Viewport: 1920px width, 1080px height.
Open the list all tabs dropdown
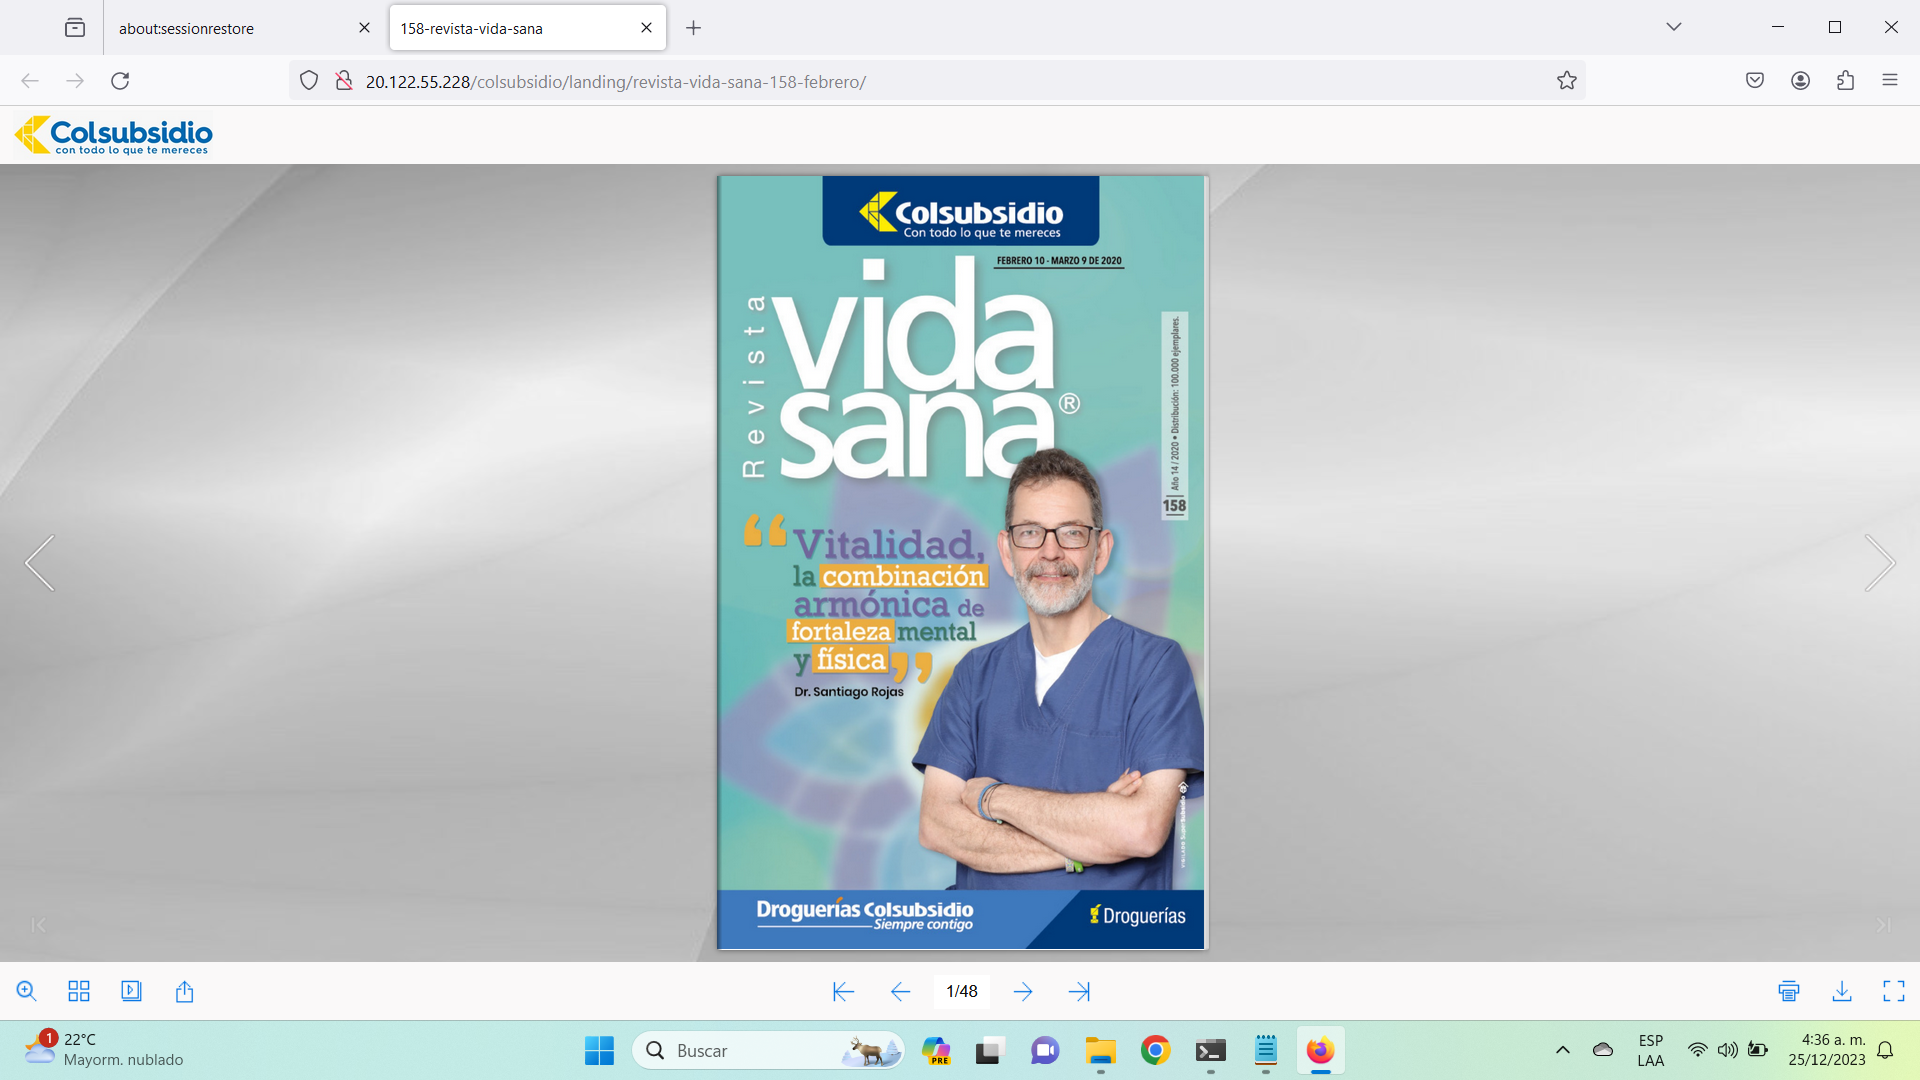[x=1674, y=27]
